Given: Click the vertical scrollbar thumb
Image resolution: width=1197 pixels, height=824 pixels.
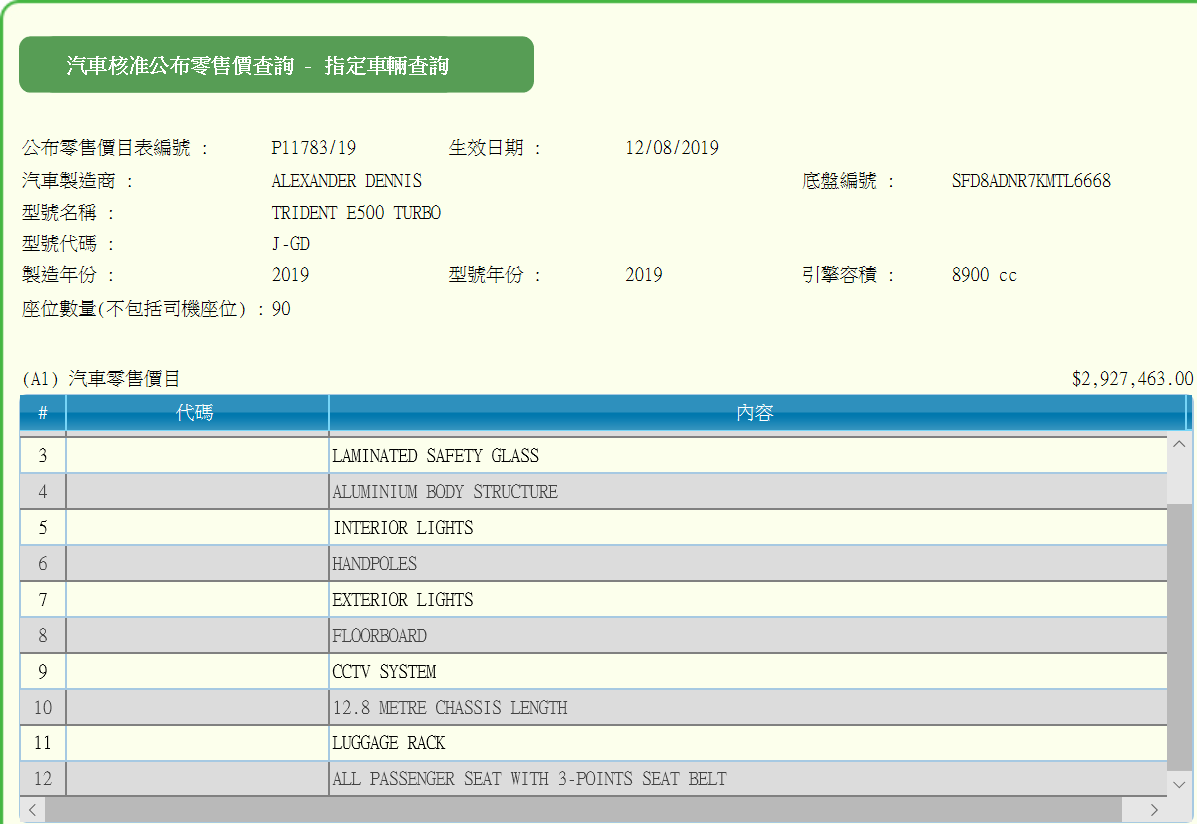Looking at the screenshot, I should coord(1179,638).
